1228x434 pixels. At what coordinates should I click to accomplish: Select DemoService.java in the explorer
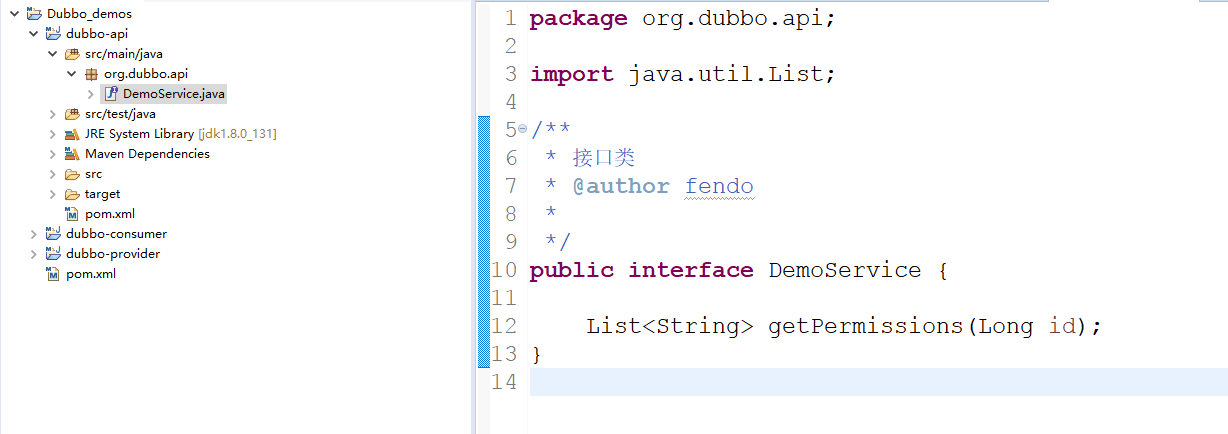coord(174,94)
